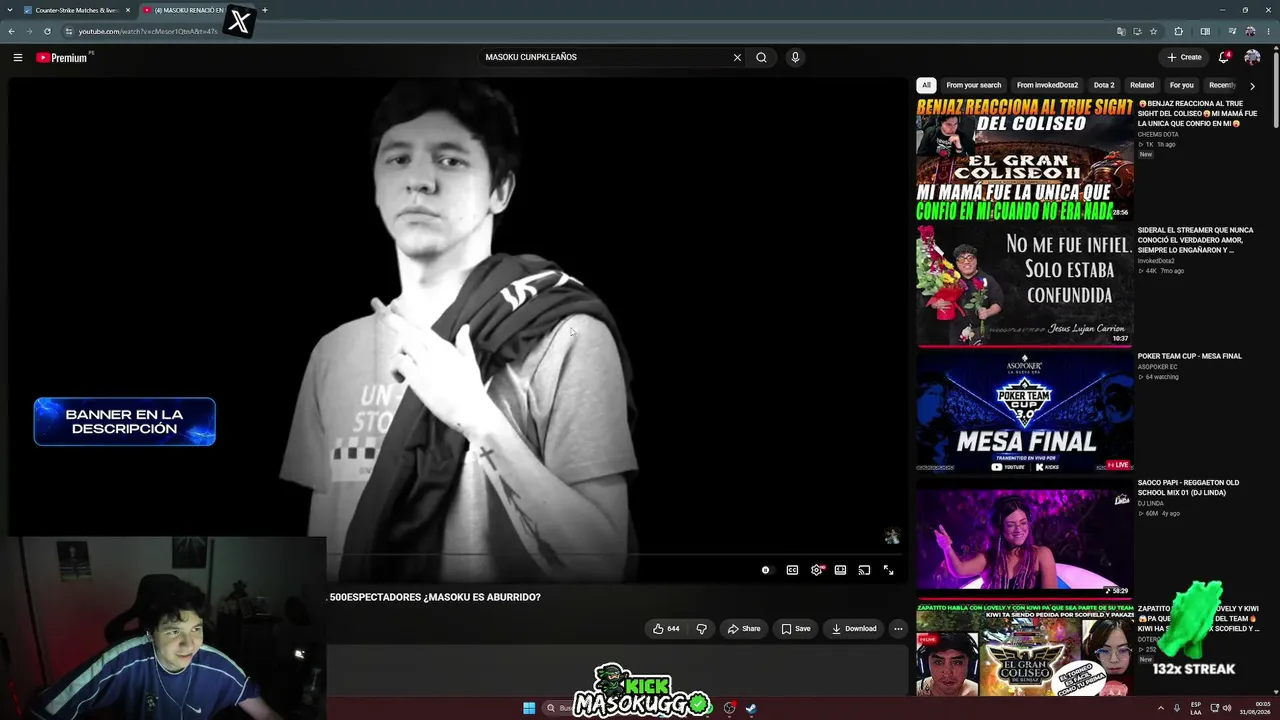Open the Create menu button
The image size is (1280, 720).
[1184, 57]
